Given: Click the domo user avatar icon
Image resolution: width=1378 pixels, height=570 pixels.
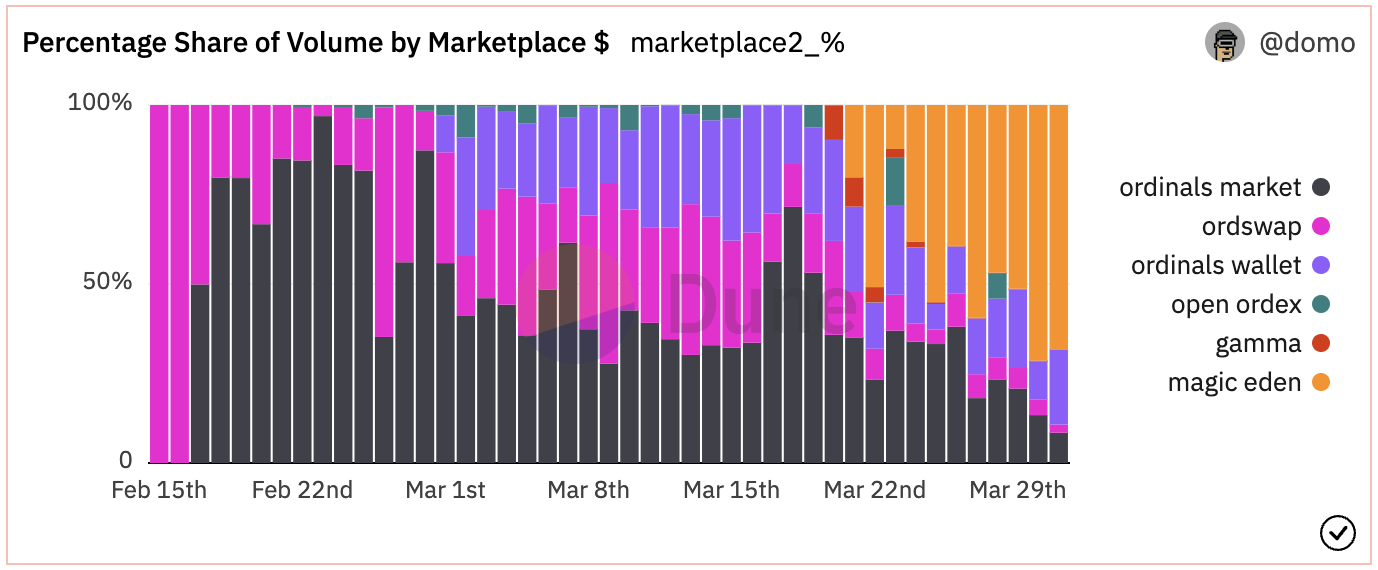Looking at the screenshot, I should 1224,43.
